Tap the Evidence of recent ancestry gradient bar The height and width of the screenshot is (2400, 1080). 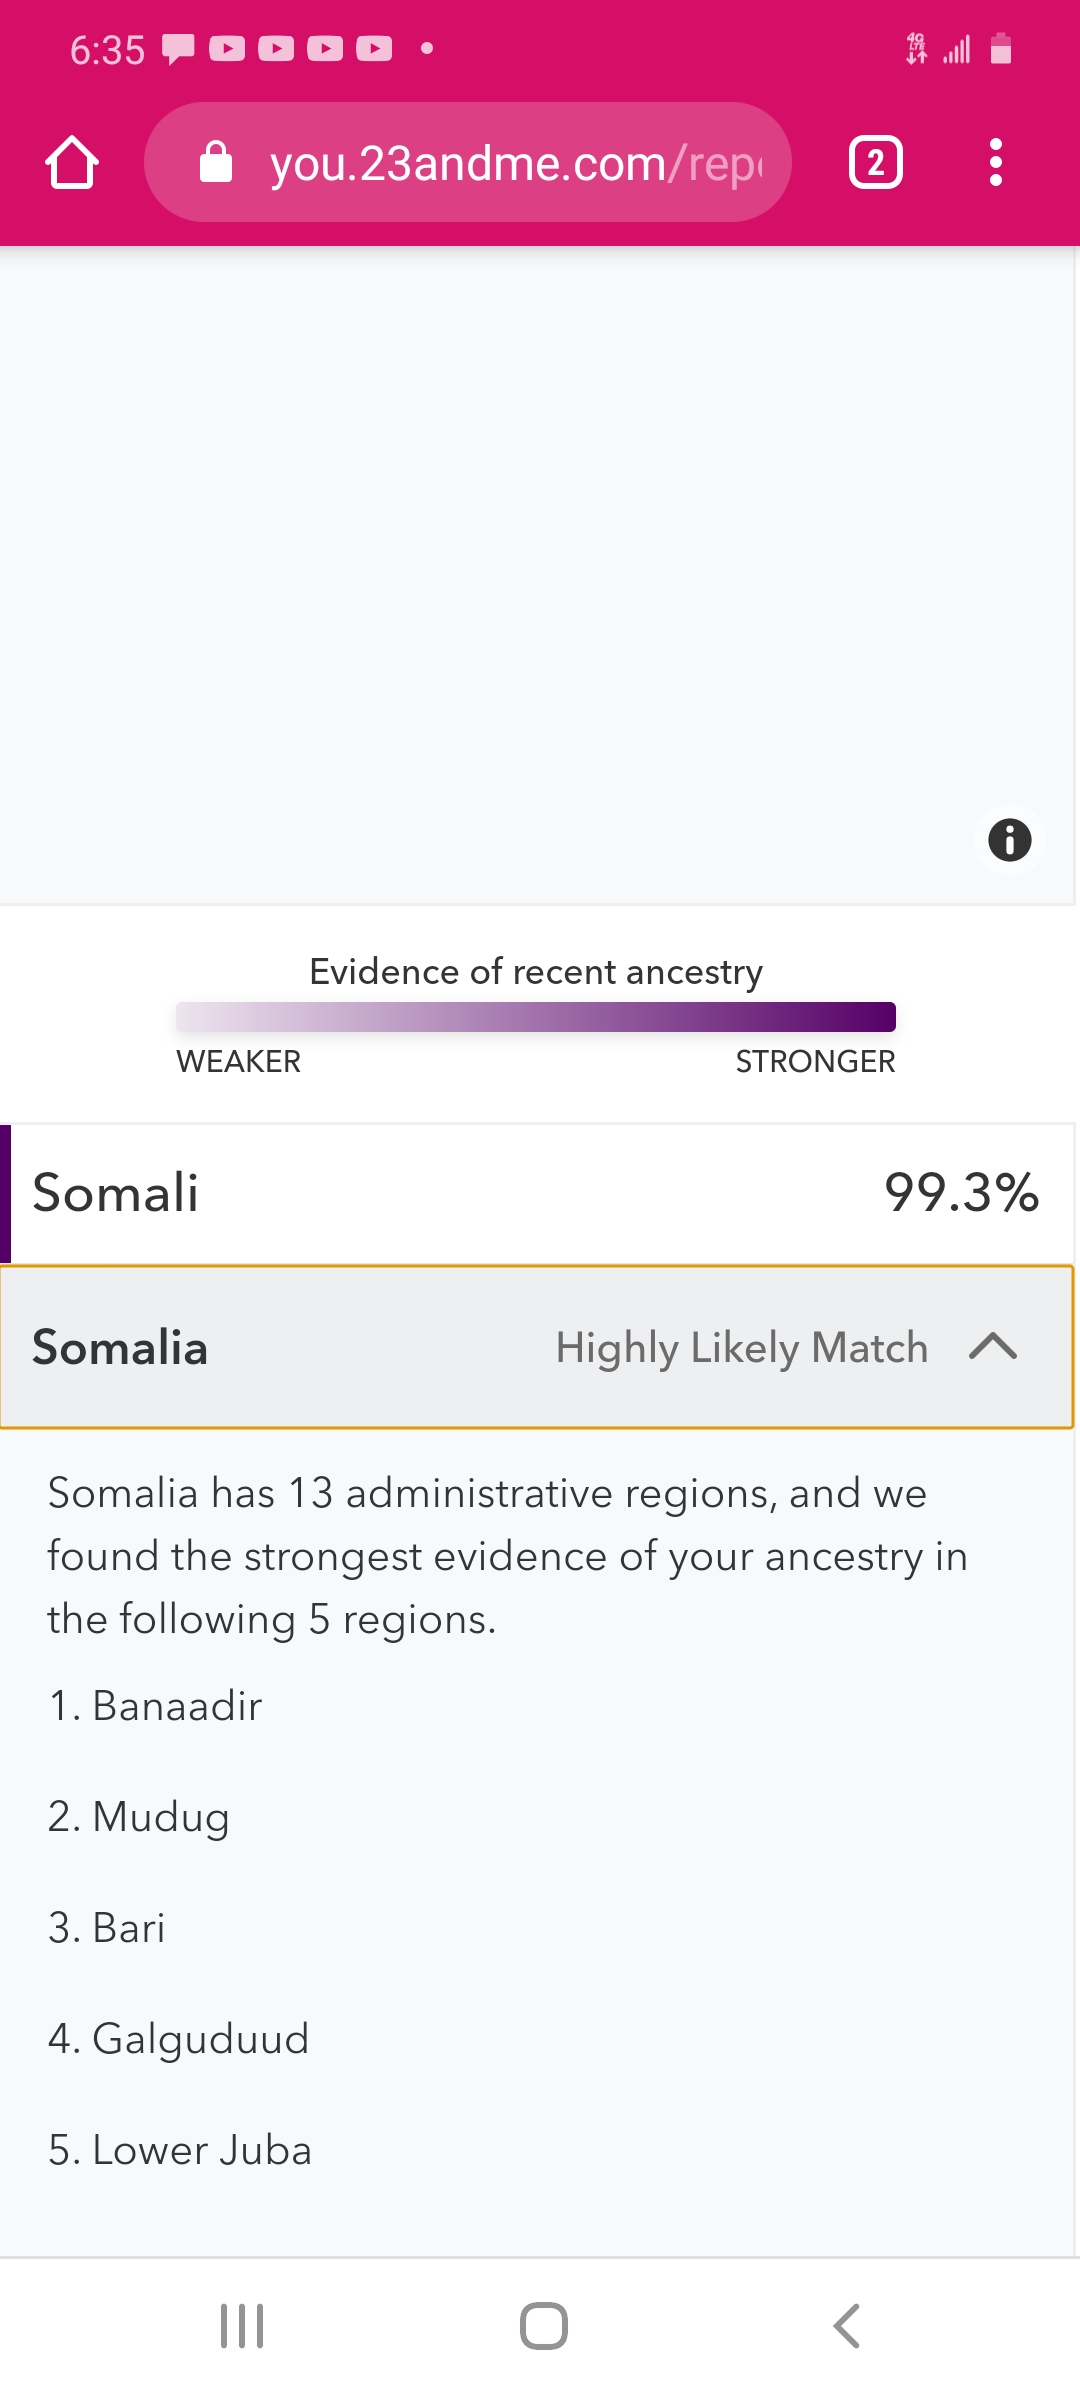point(536,1016)
